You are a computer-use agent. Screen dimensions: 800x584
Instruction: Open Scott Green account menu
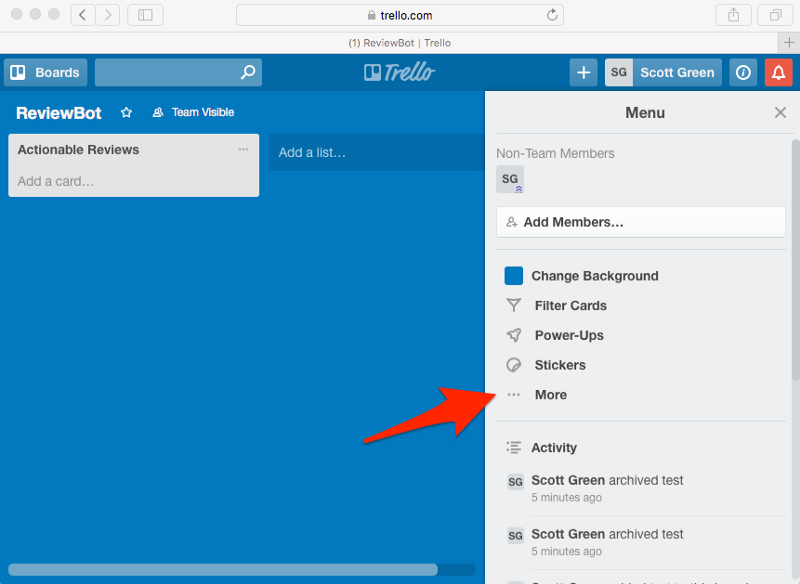coord(663,72)
